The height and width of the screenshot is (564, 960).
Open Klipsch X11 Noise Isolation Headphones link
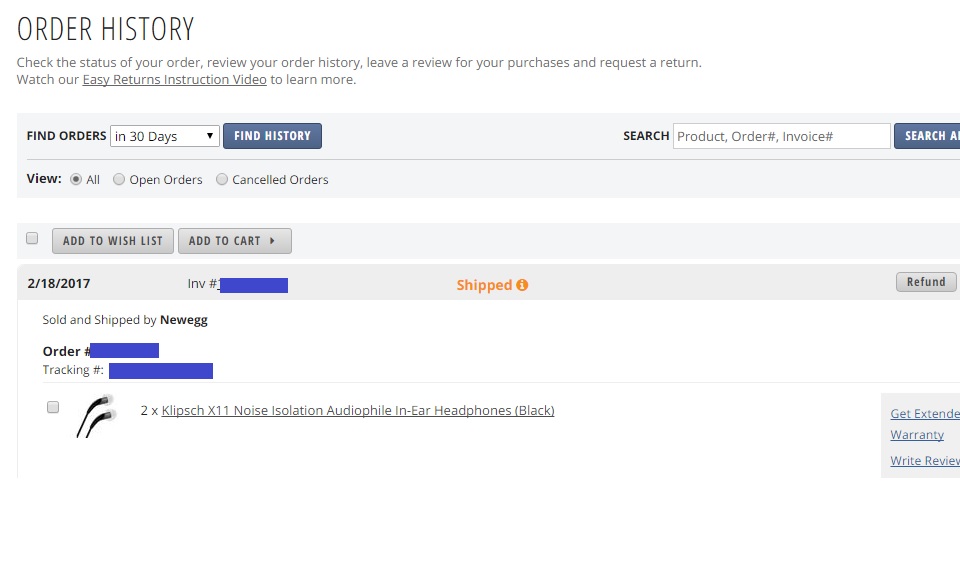[358, 410]
